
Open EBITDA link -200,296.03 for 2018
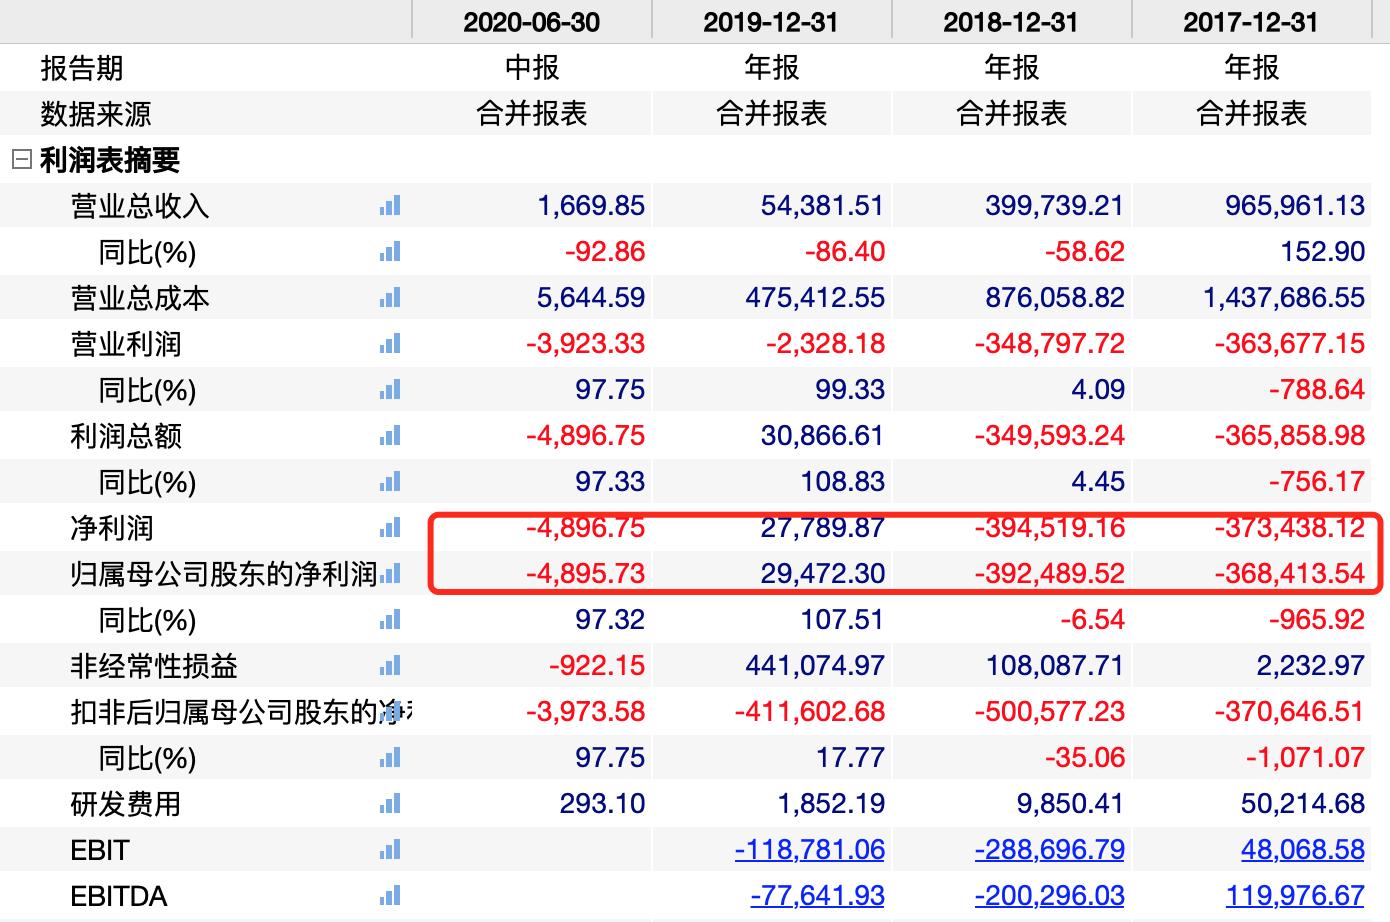click(1050, 896)
